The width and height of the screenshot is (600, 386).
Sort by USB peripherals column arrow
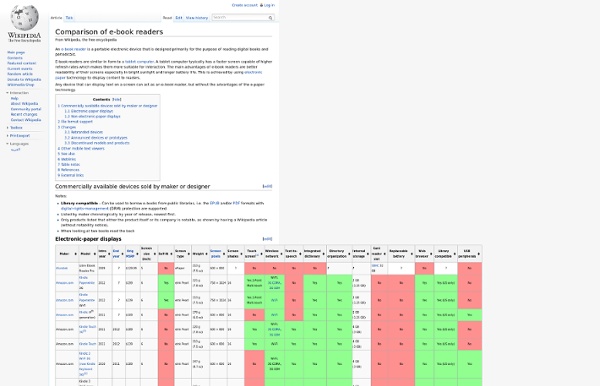(x=479, y=254)
